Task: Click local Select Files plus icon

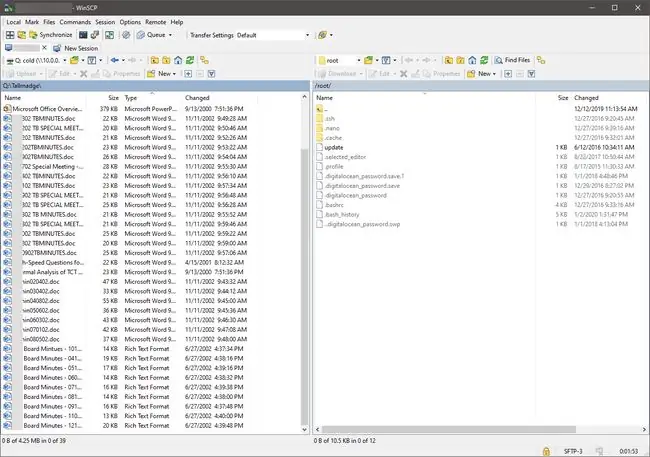Action: [188, 74]
